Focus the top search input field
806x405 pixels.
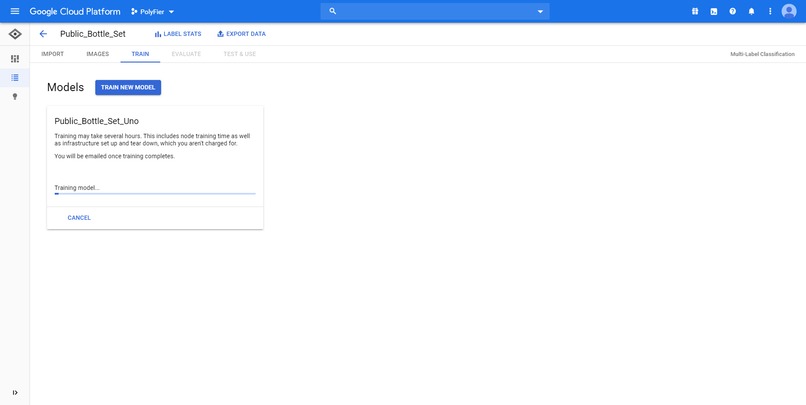(x=434, y=11)
